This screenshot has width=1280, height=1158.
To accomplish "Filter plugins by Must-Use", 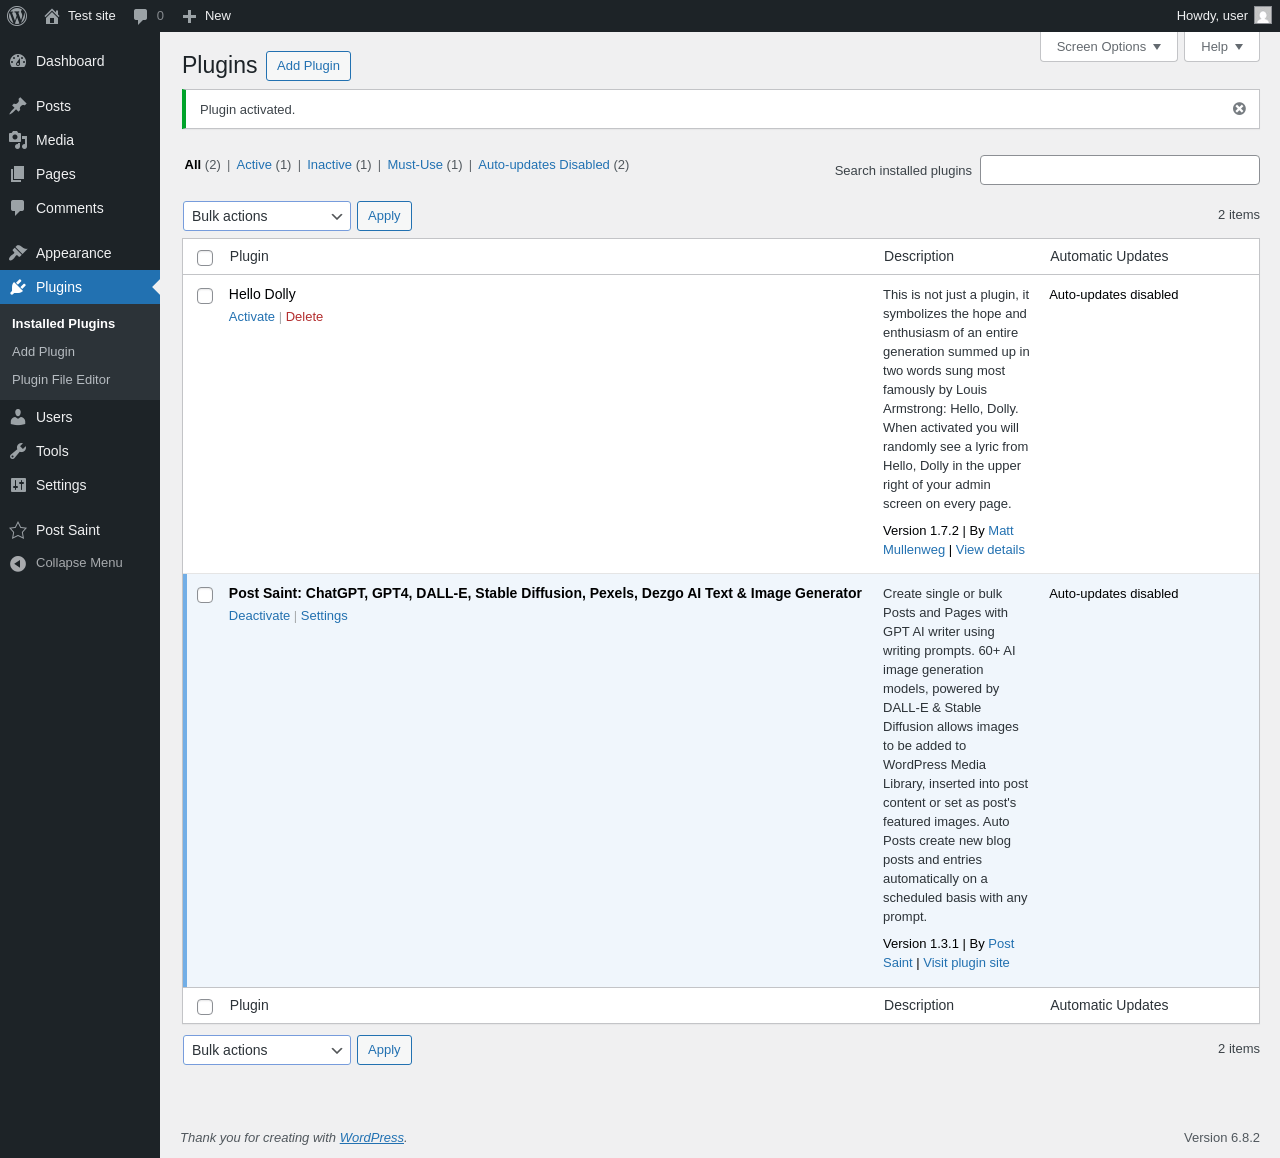I will pos(415,165).
